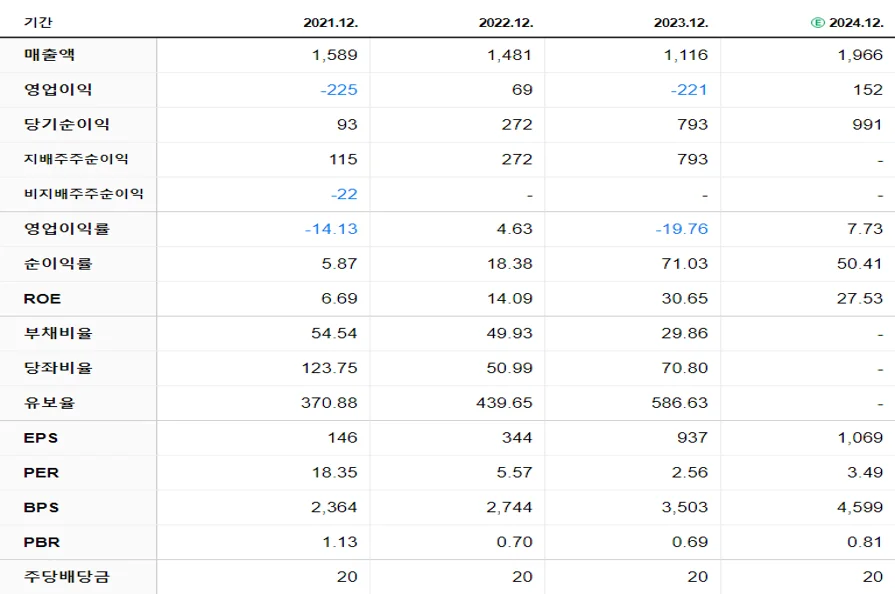The image size is (895, 594).
Task: Click the 유보율 value 370.88
Action: click(x=329, y=403)
